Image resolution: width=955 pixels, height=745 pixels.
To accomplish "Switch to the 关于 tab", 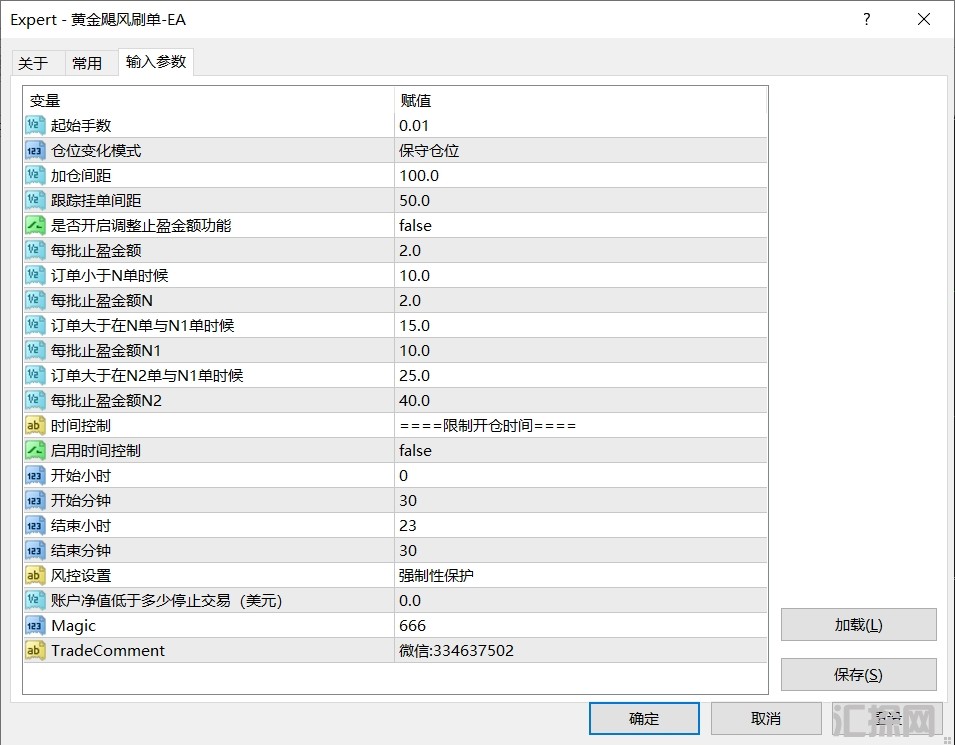I will 33,63.
